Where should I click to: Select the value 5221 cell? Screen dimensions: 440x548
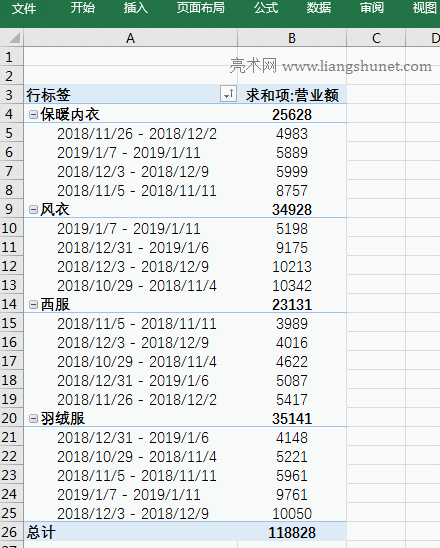pyautogui.click(x=292, y=456)
